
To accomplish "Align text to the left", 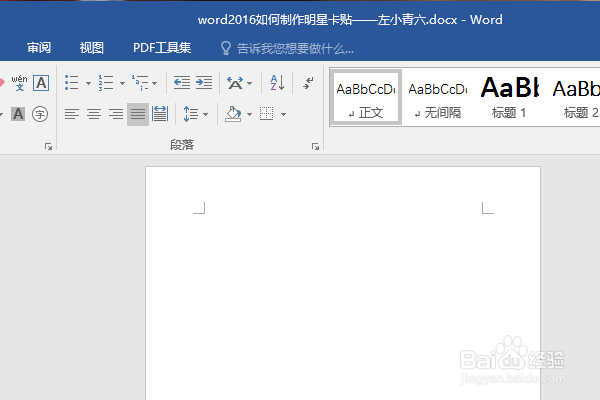I will pos(72,114).
